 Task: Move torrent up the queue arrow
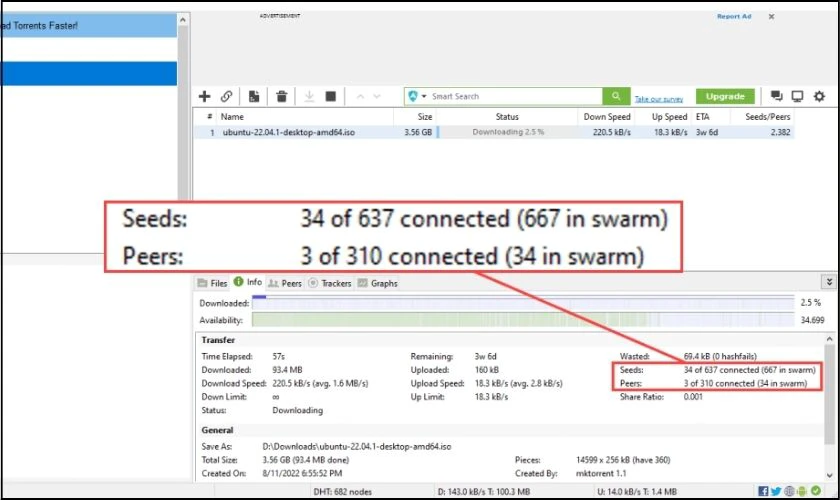pyautogui.click(x=360, y=96)
